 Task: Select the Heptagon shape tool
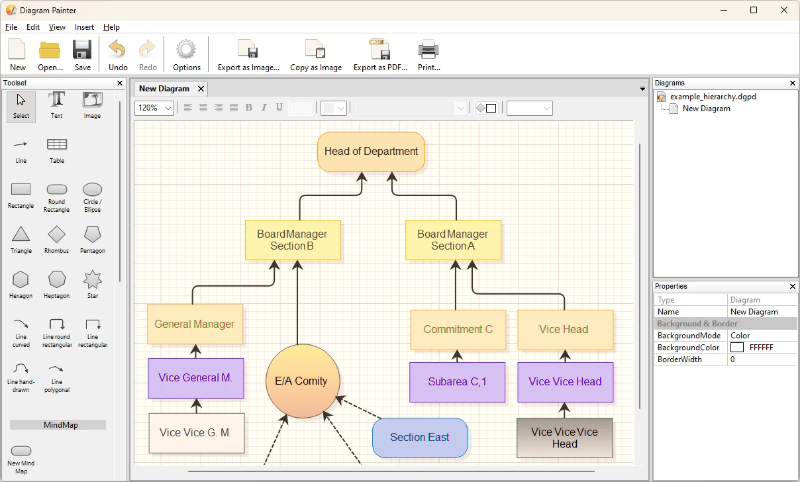pyautogui.click(x=57, y=286)
